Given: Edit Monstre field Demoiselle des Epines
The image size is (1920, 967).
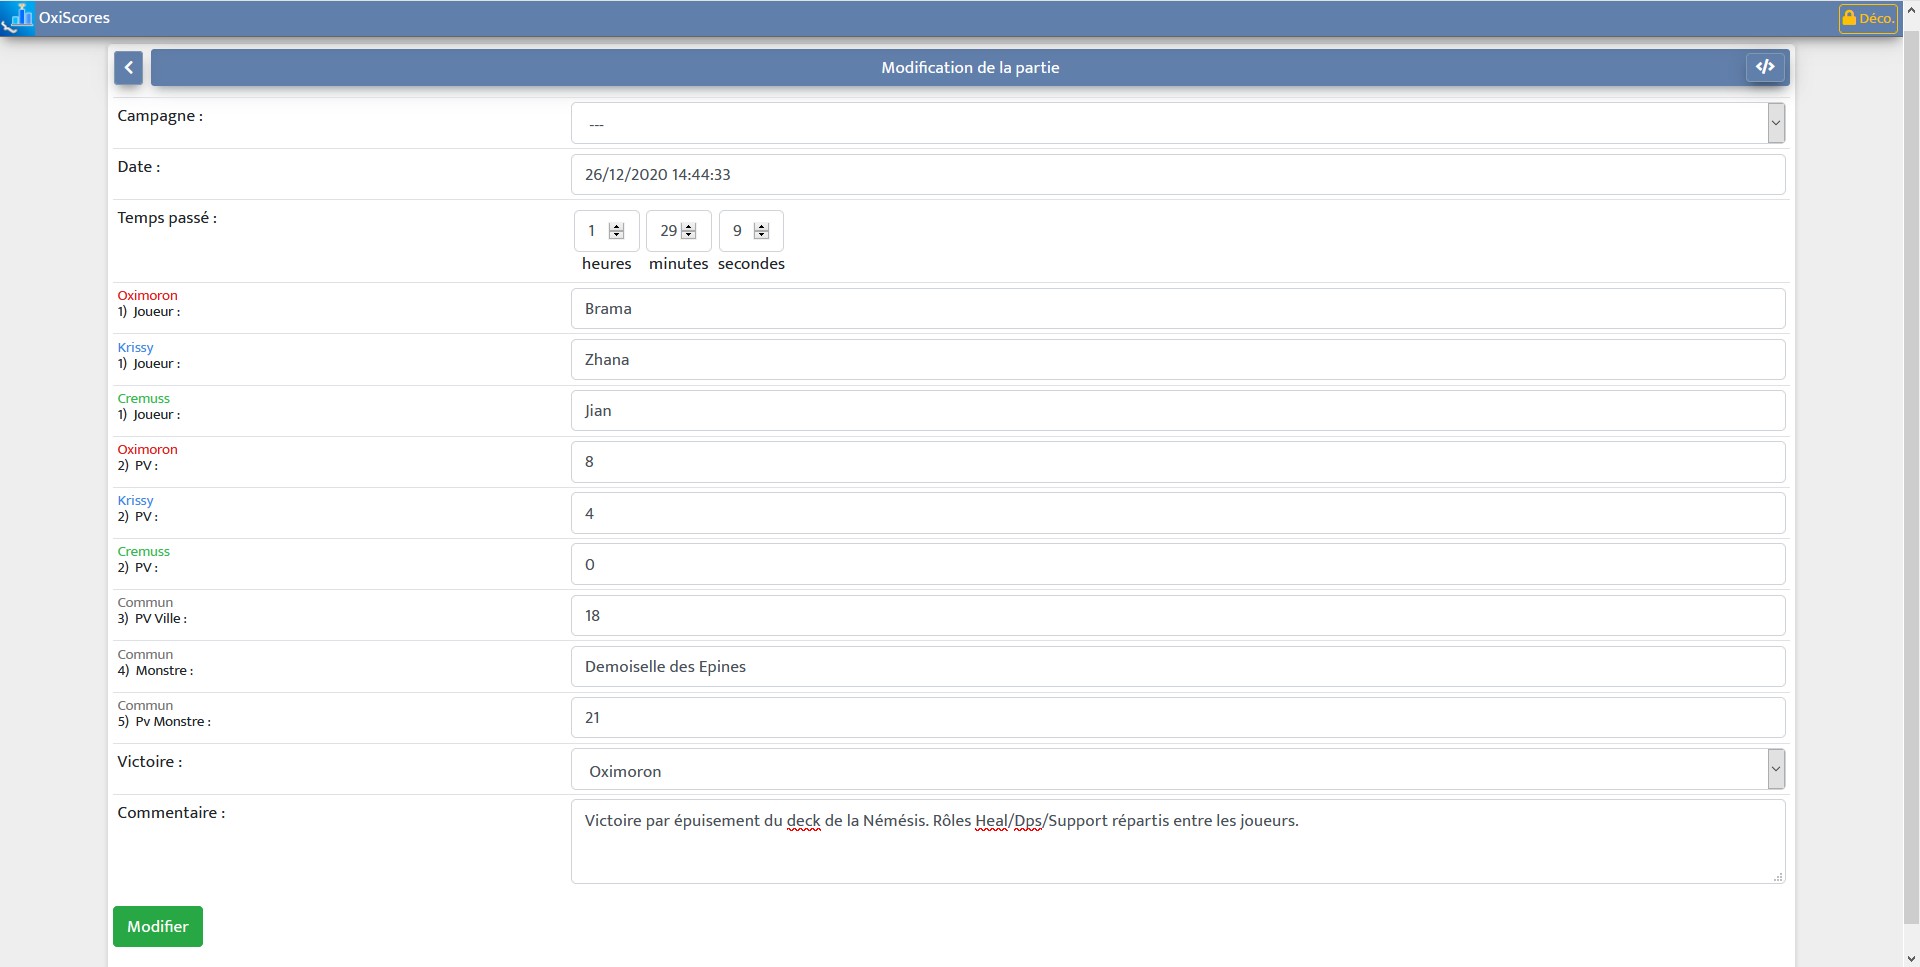Looking at the screenshot, I should (1178, 666).
